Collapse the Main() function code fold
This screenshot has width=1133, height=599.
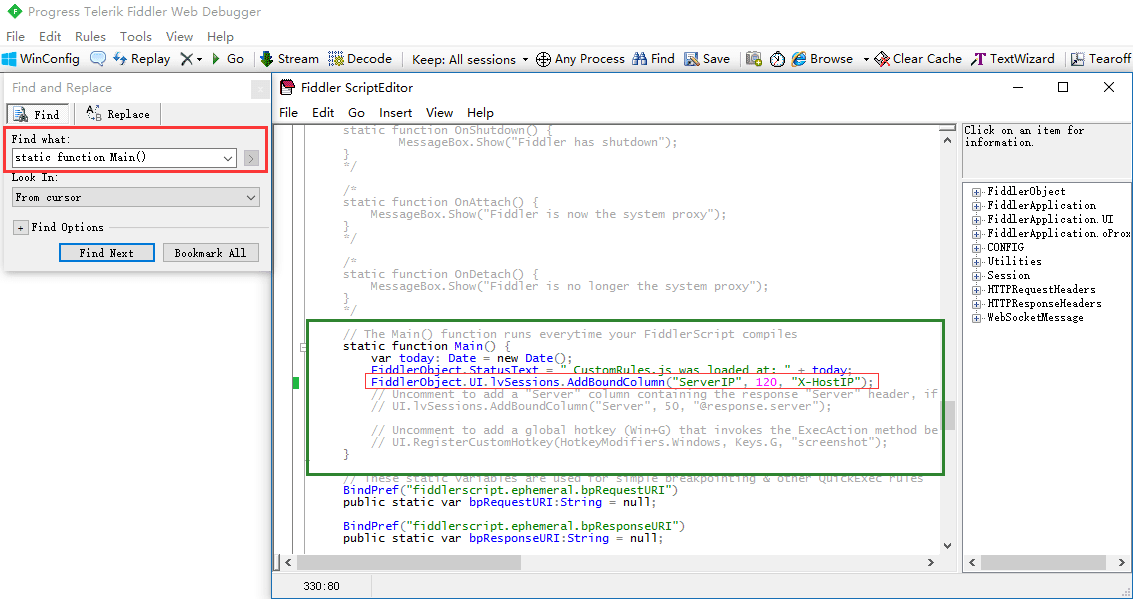pos(303,347)
